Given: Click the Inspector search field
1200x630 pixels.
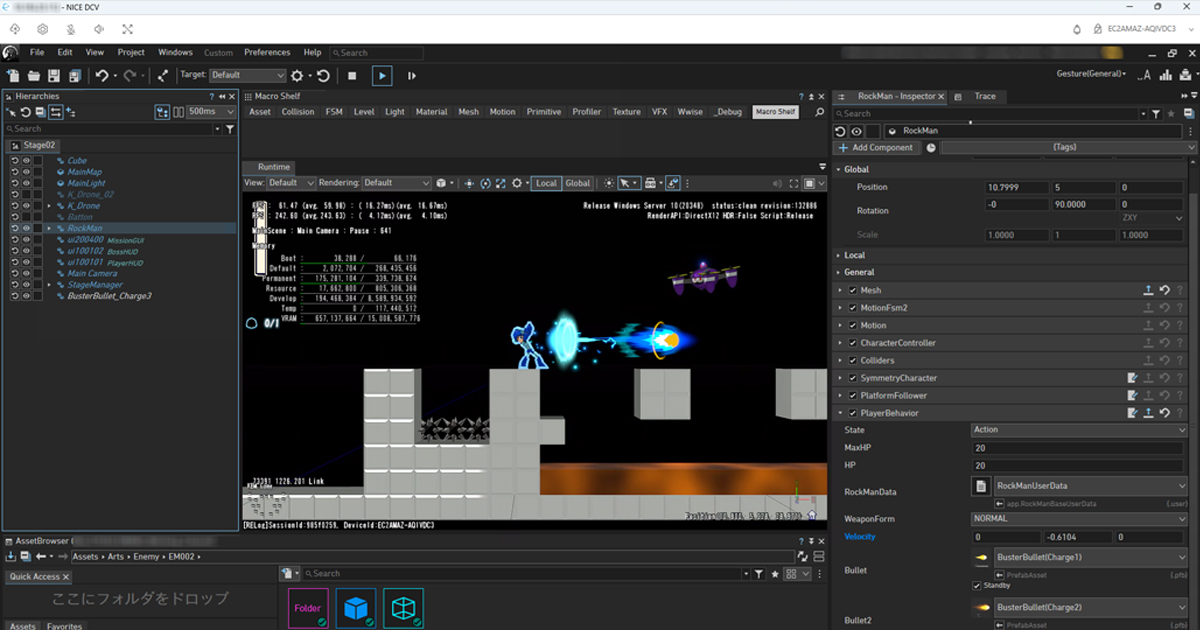Looking at the screenshot, I should click(x=990, y=114).
